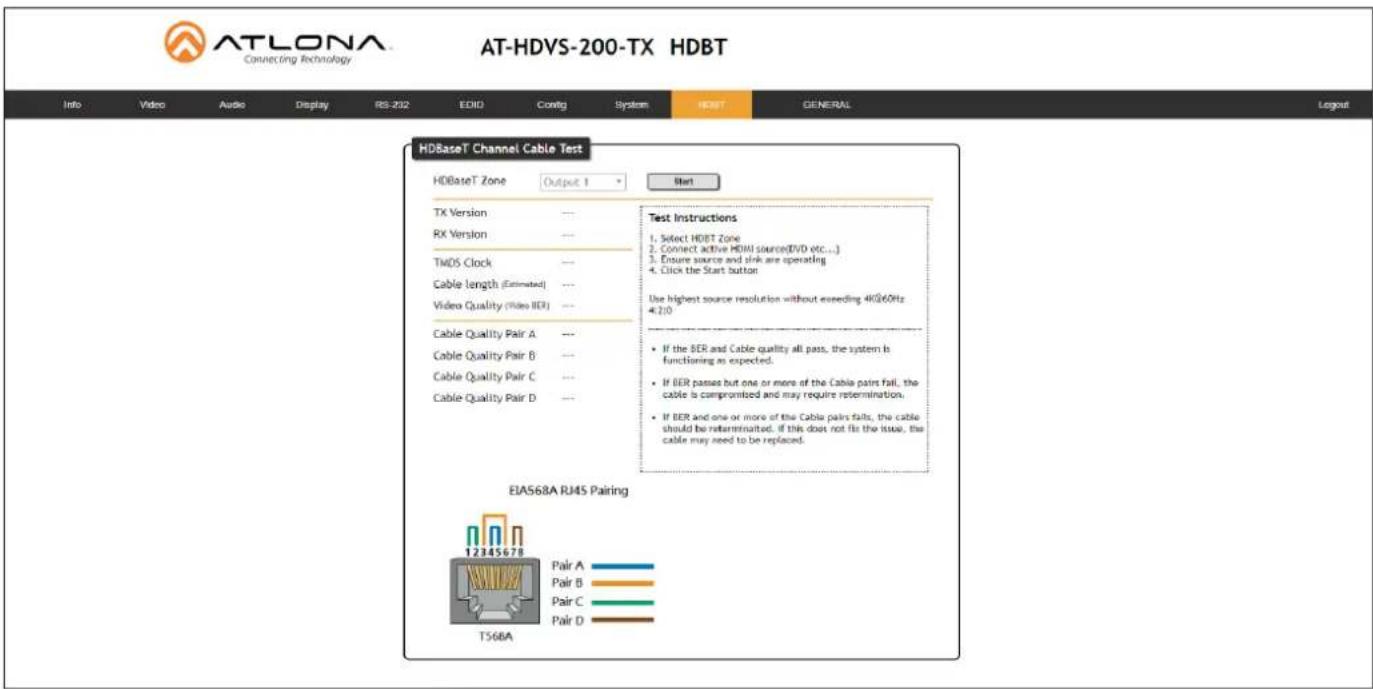Open the GENERAL tab
The height and width of the screenshot is (689, 1373).
[826, 105]
